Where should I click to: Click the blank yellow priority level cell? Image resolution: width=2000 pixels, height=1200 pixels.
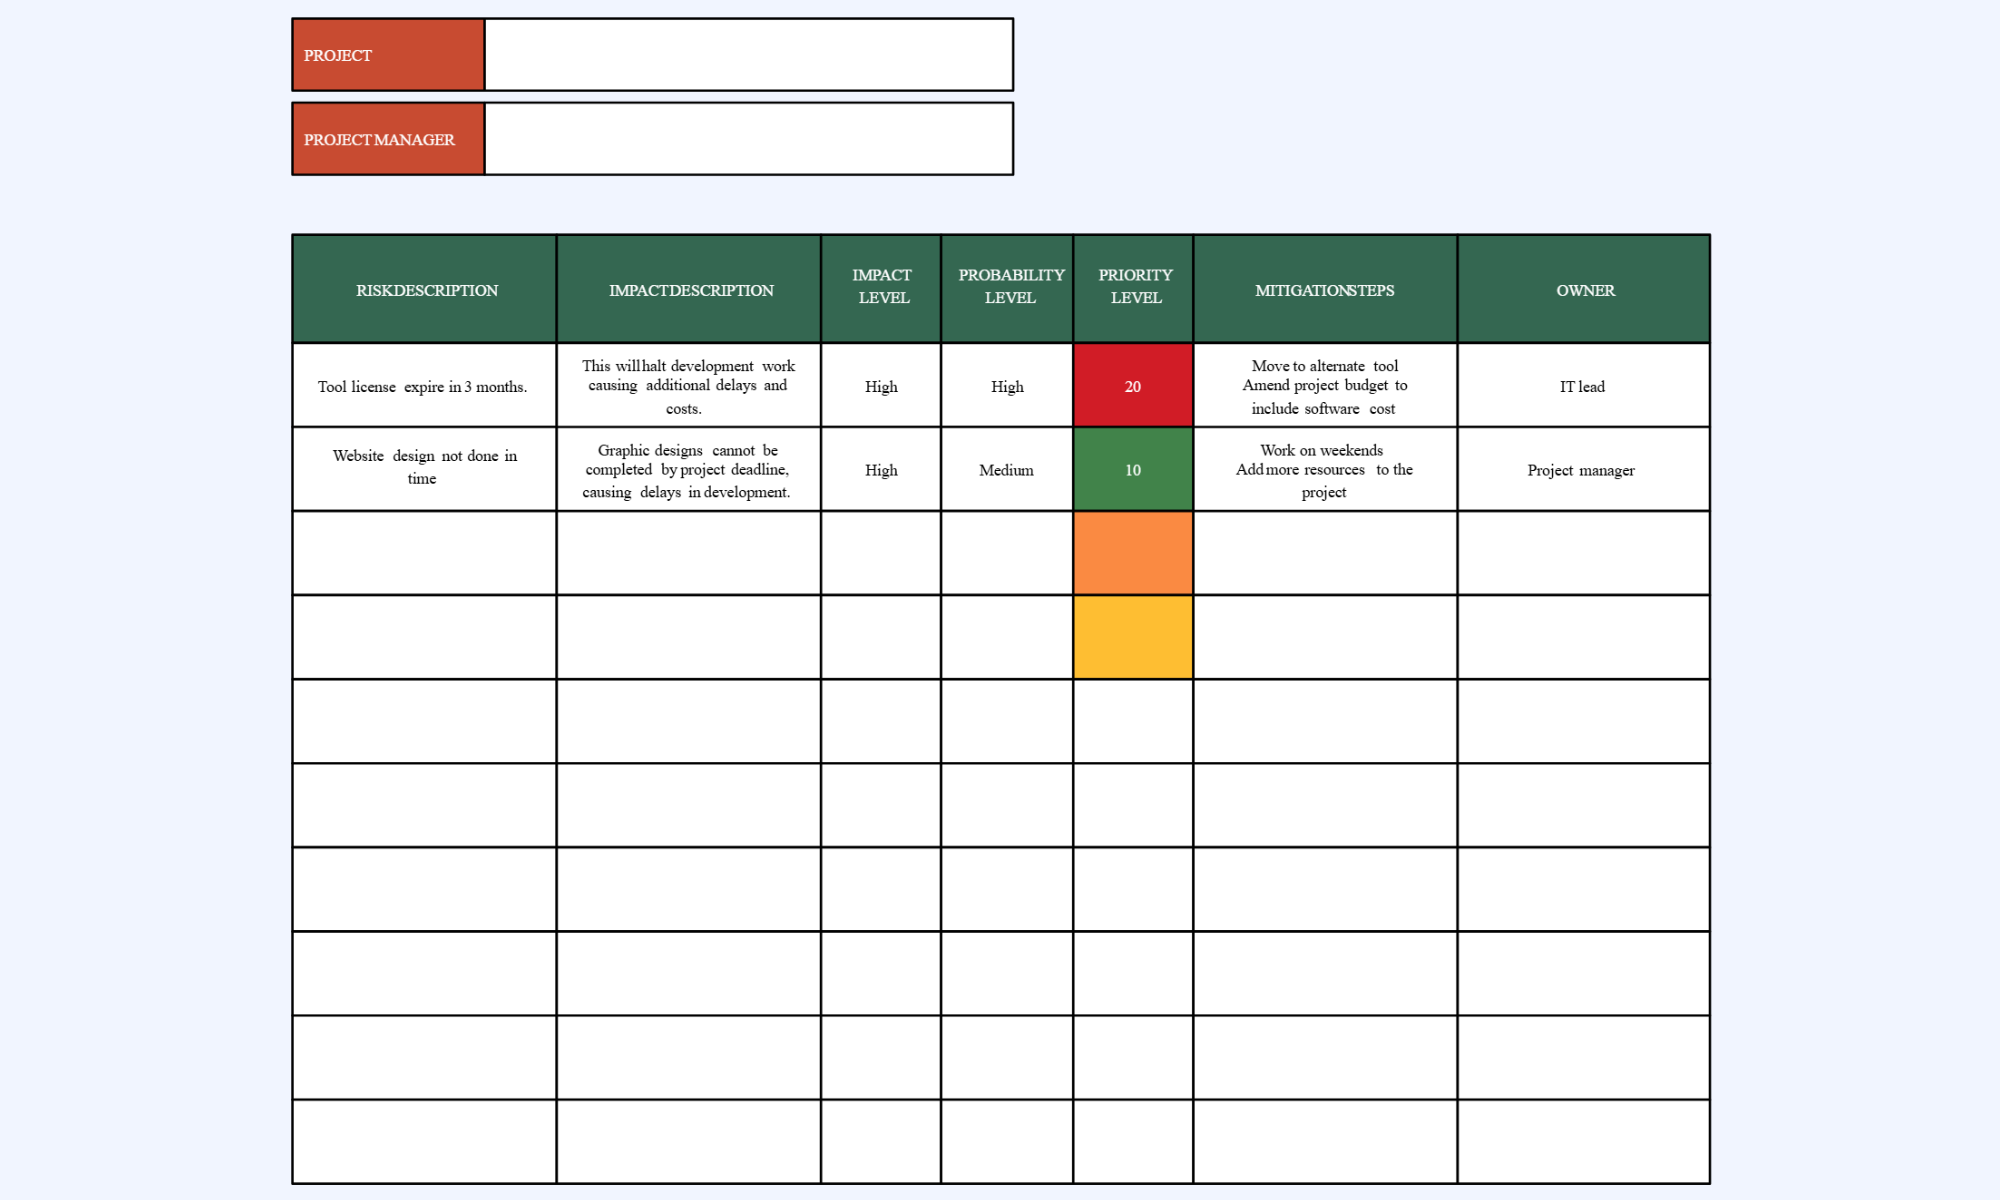coord(1133,638)
